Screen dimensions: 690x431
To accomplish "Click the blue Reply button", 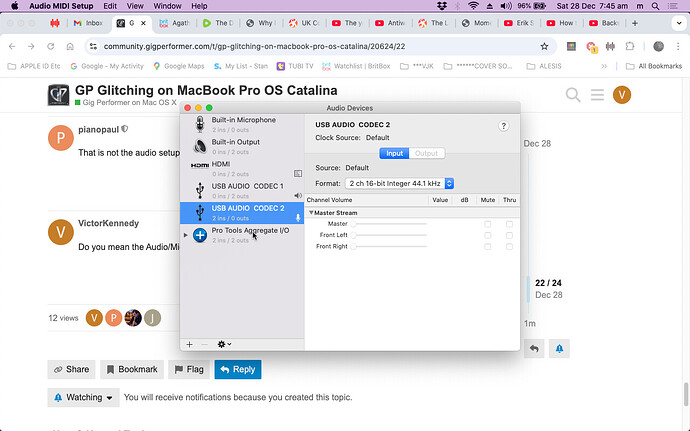I will coord(238,369).
